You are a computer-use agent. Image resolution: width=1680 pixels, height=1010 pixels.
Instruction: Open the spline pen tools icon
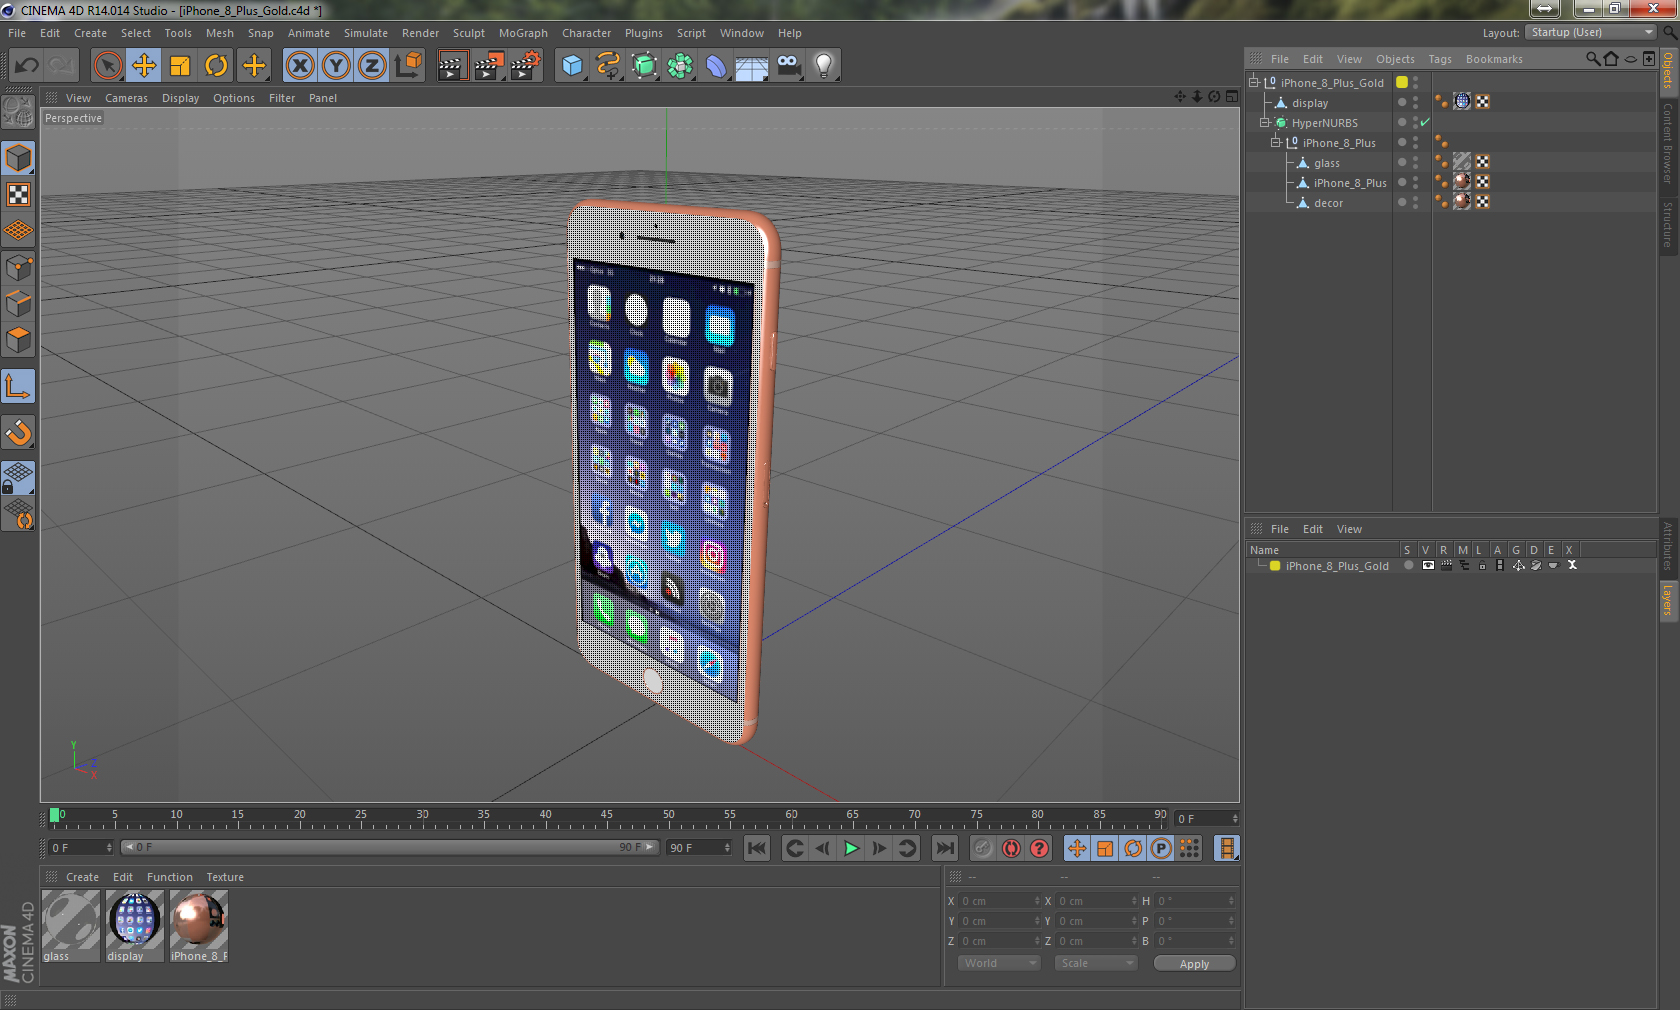click(608, 66)
